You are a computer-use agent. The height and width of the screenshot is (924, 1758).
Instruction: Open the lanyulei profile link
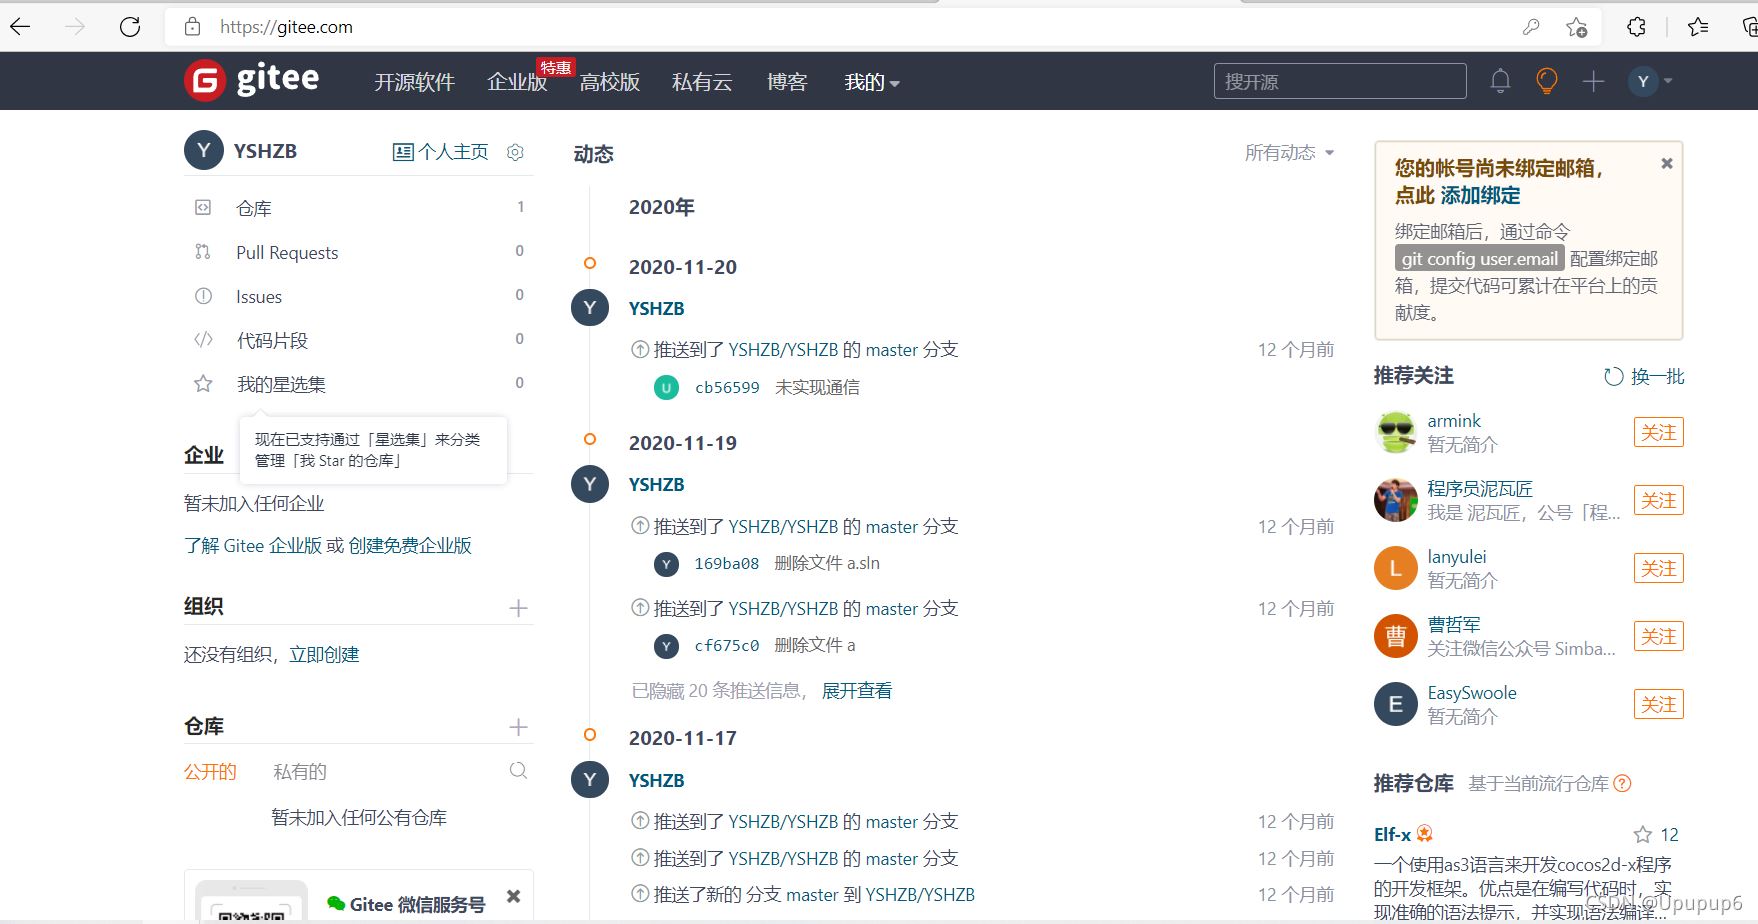click(1457, 557)
